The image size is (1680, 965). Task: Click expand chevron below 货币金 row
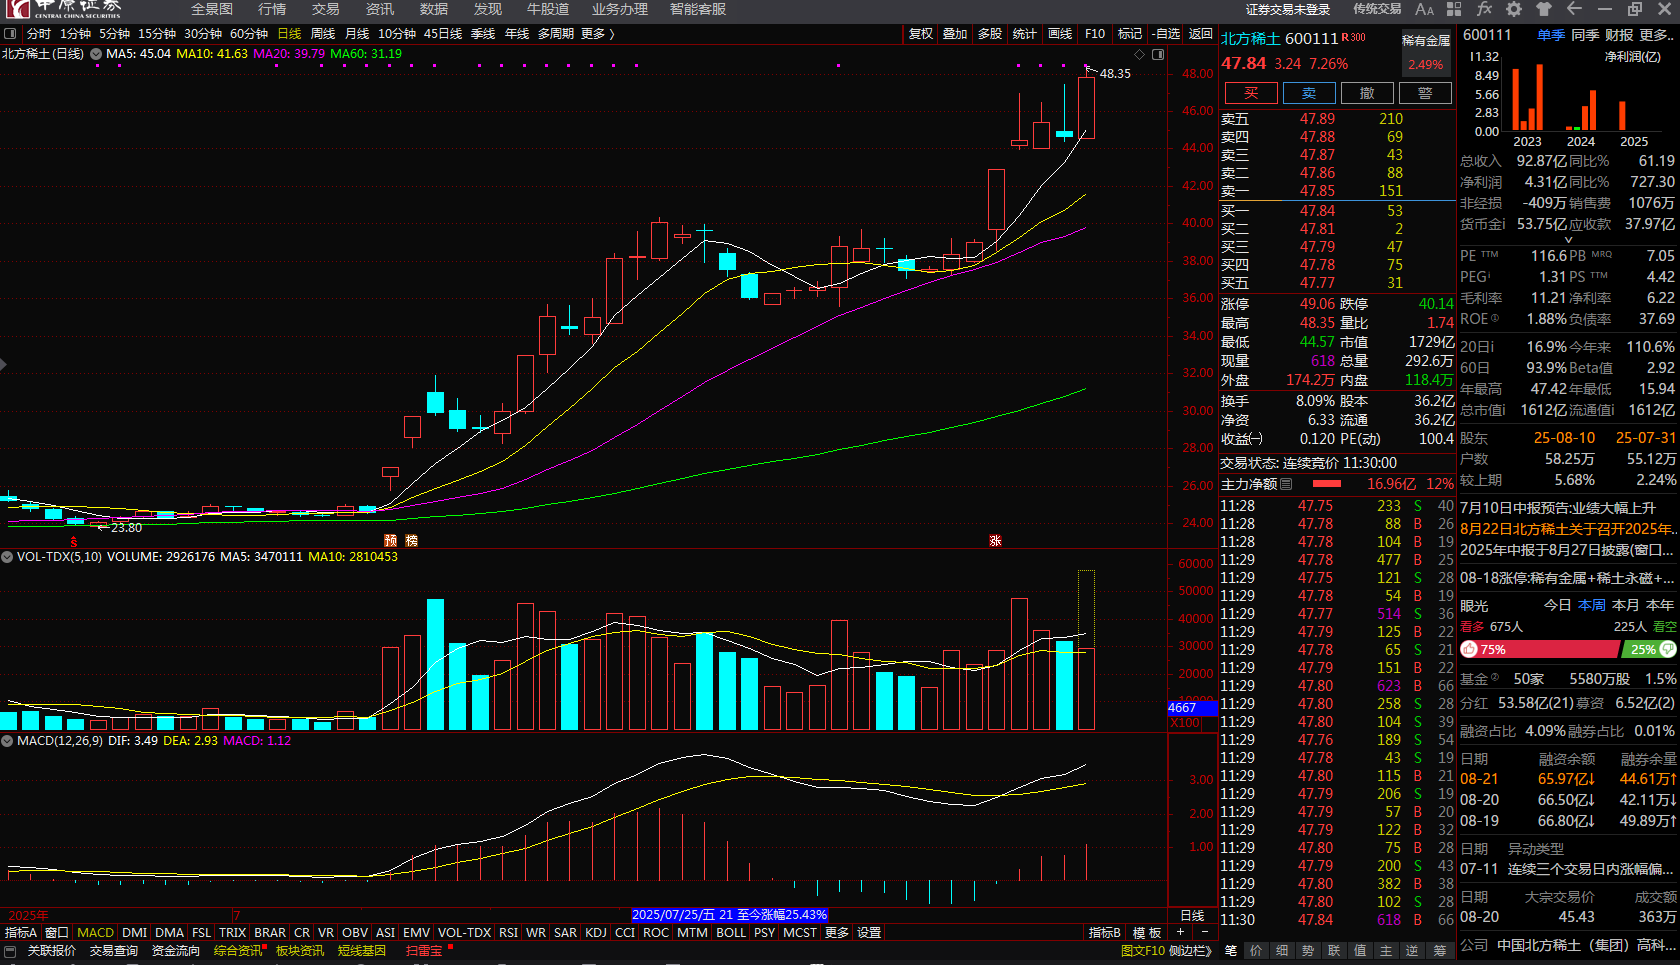click(1568, 240)
